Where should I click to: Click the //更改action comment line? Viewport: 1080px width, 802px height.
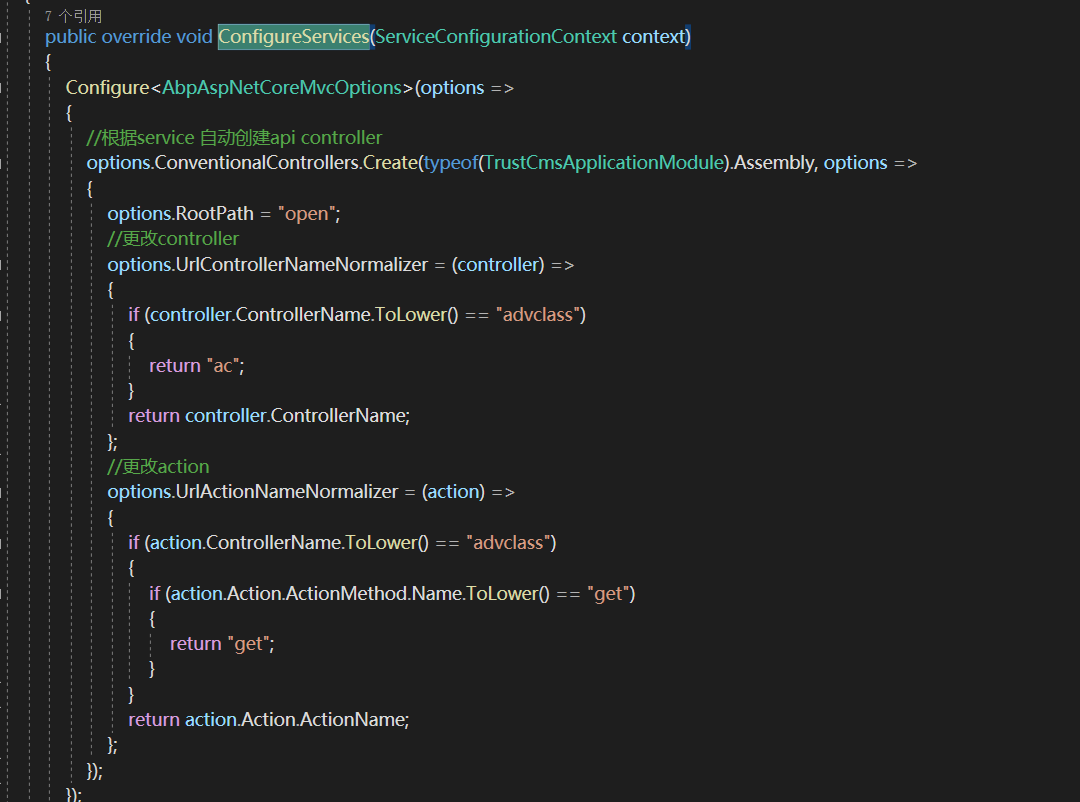(157, 466)
